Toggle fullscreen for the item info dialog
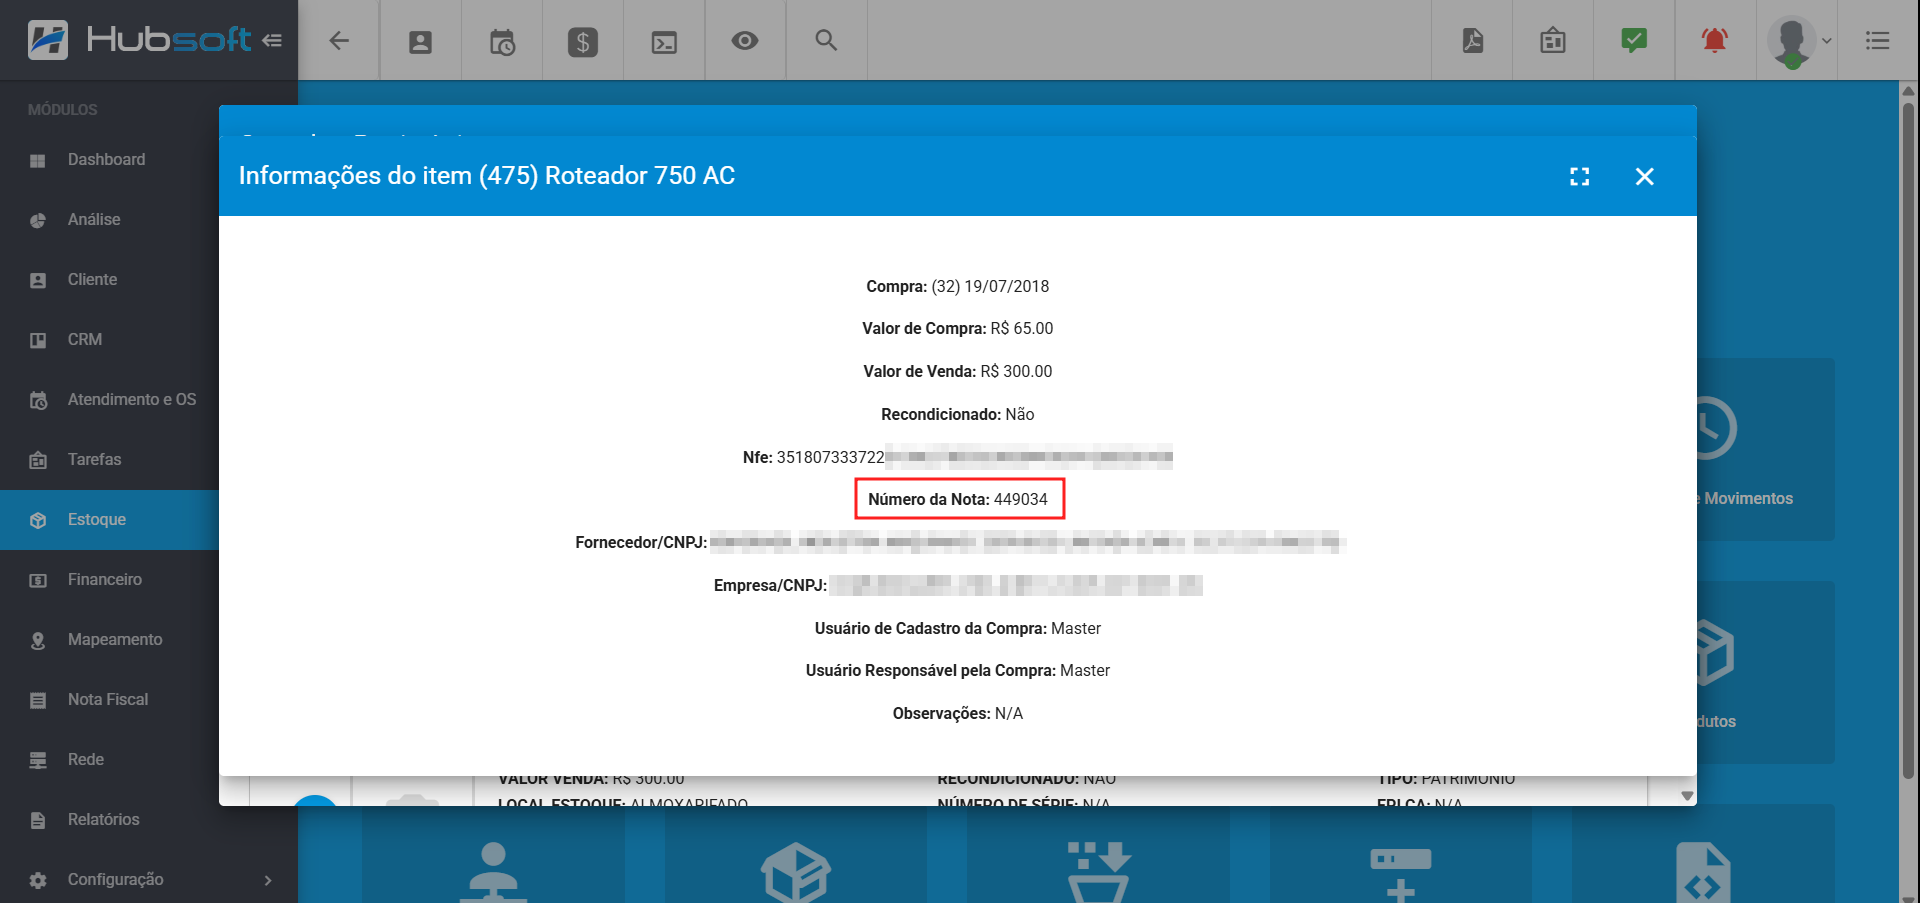1920x903 pixels. (x=1579, y=177)
